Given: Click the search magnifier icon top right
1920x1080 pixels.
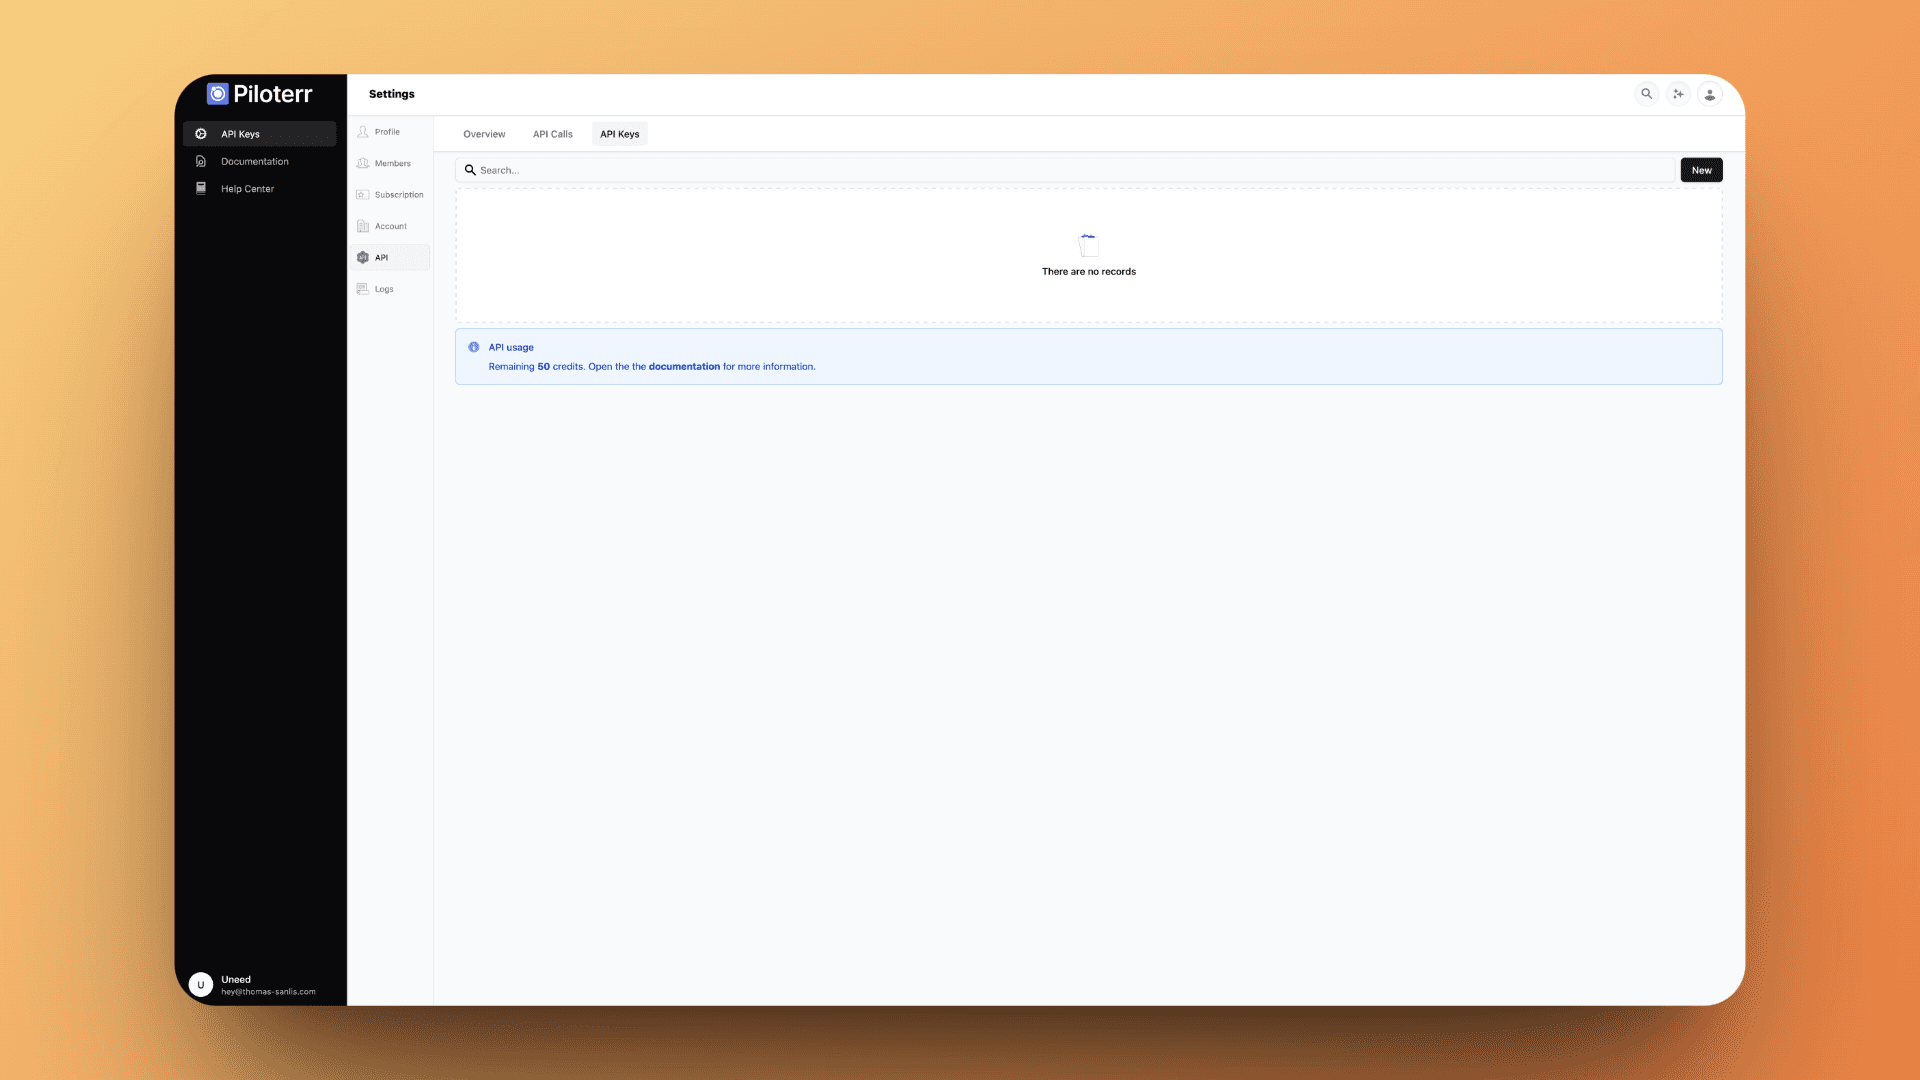Looking at the screenshot, I should coord(1646,93).
